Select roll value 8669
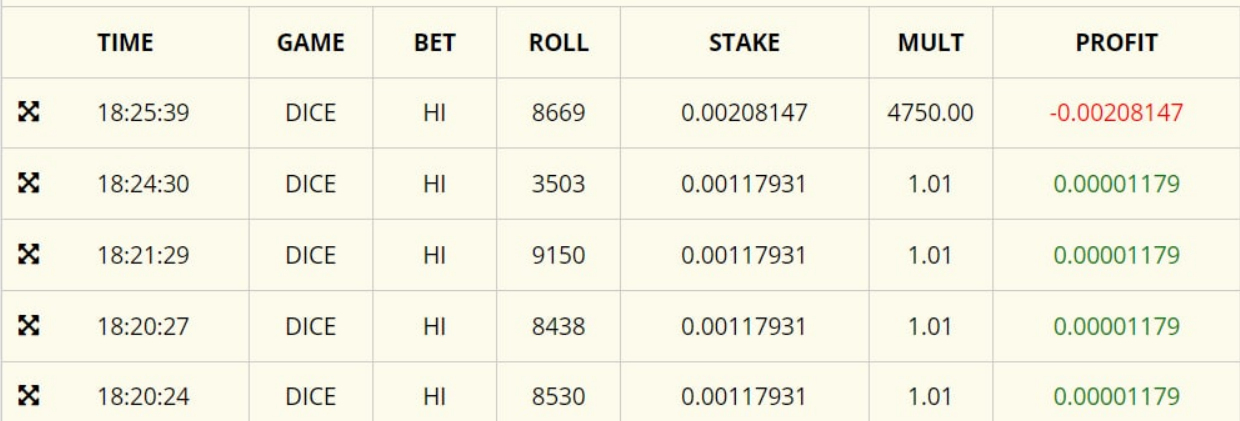Screen dimensions: 1240x421 pyautogui.click(x=558, y=113)
